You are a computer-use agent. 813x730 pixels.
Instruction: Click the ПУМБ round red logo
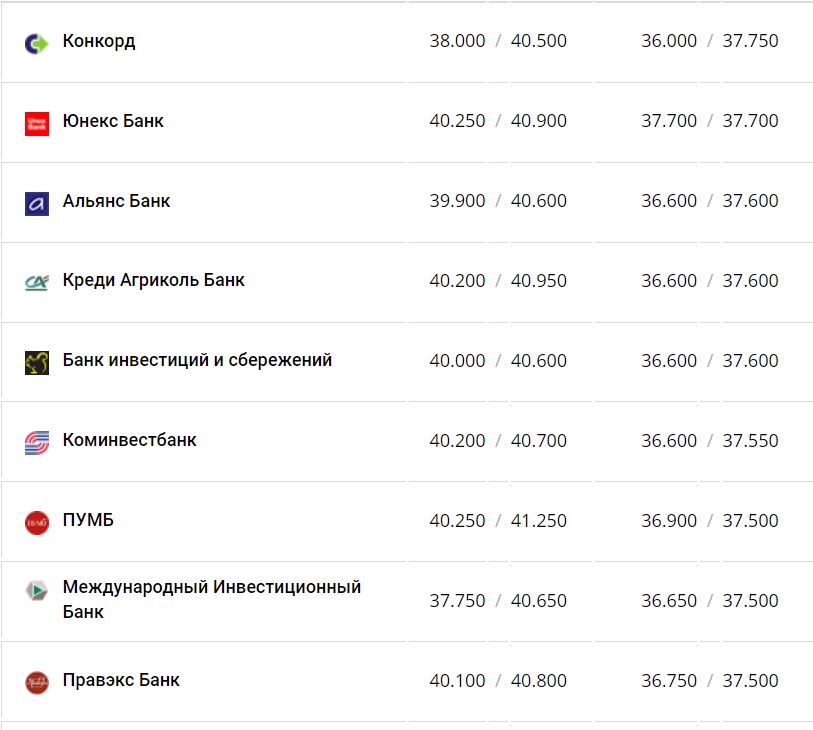[x=37, y=522]
